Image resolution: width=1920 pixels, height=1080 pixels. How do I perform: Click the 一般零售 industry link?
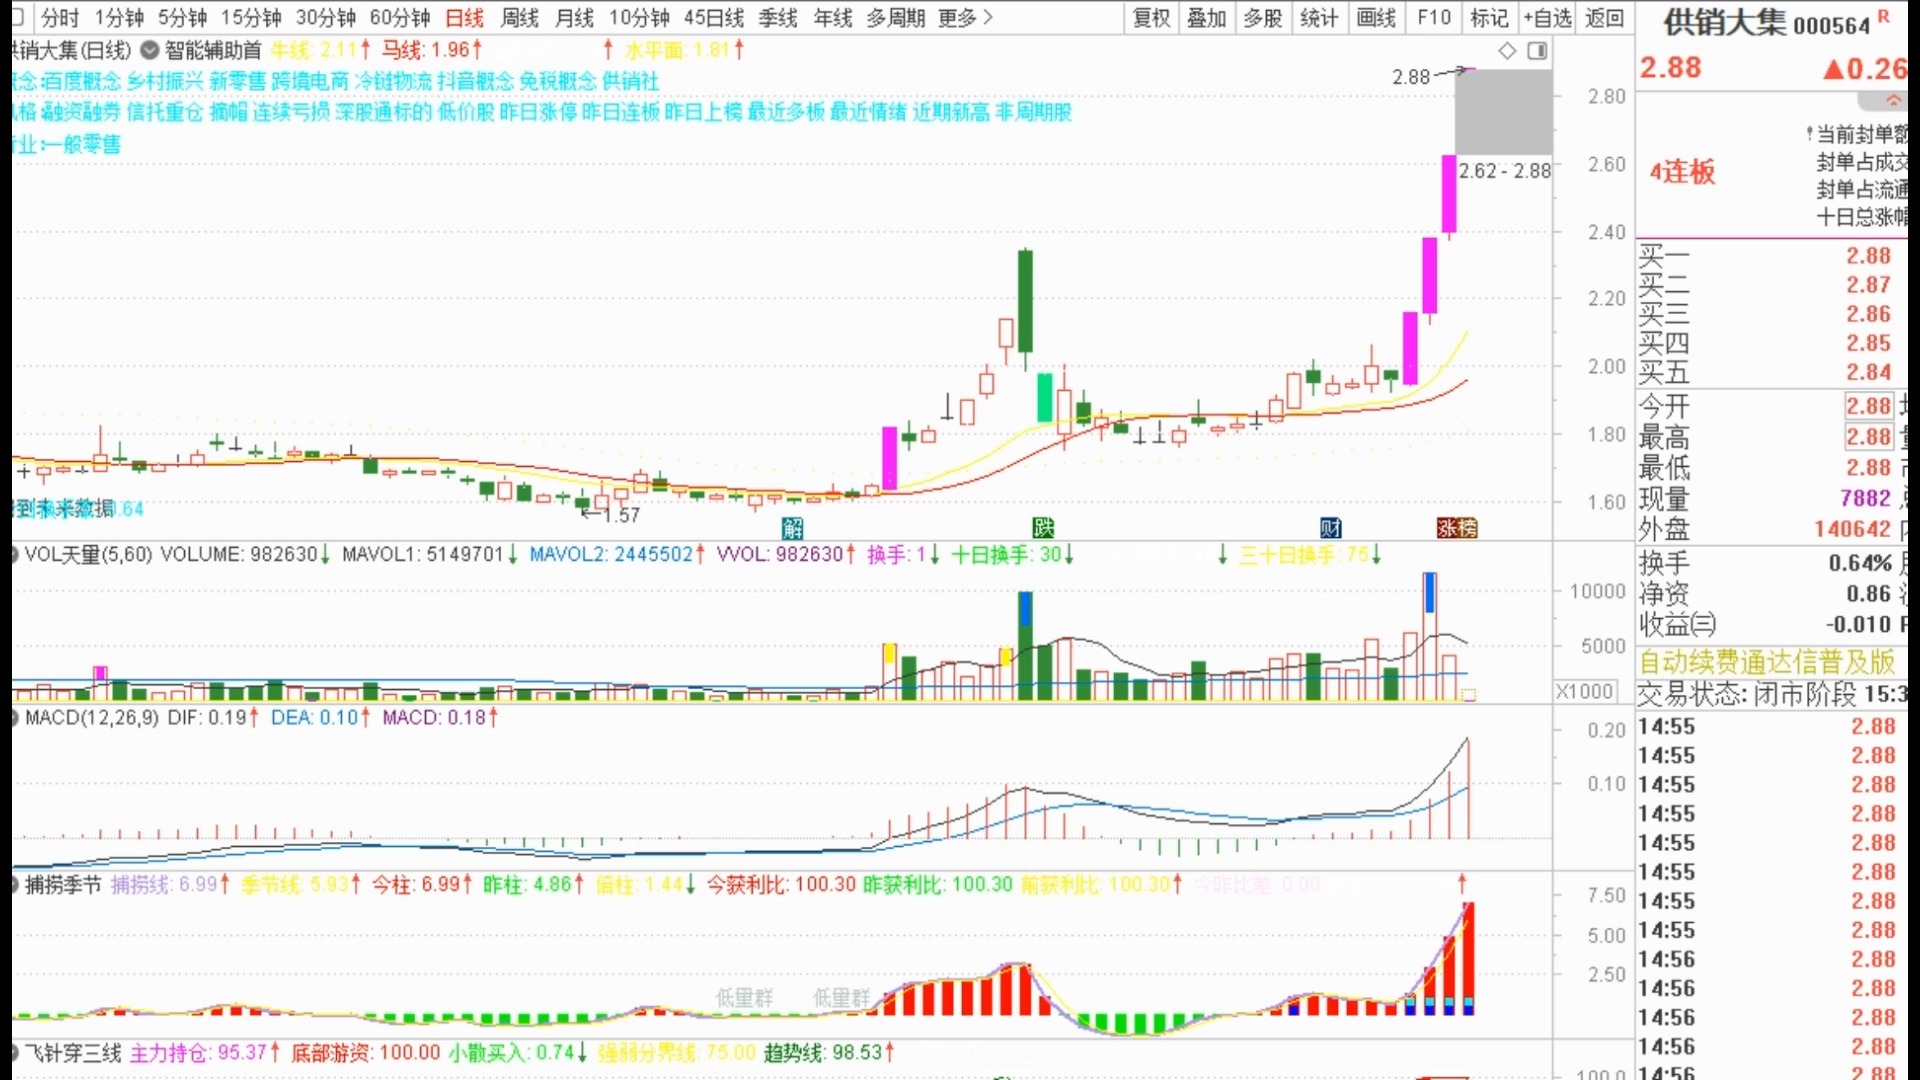[x=83, y=144]
